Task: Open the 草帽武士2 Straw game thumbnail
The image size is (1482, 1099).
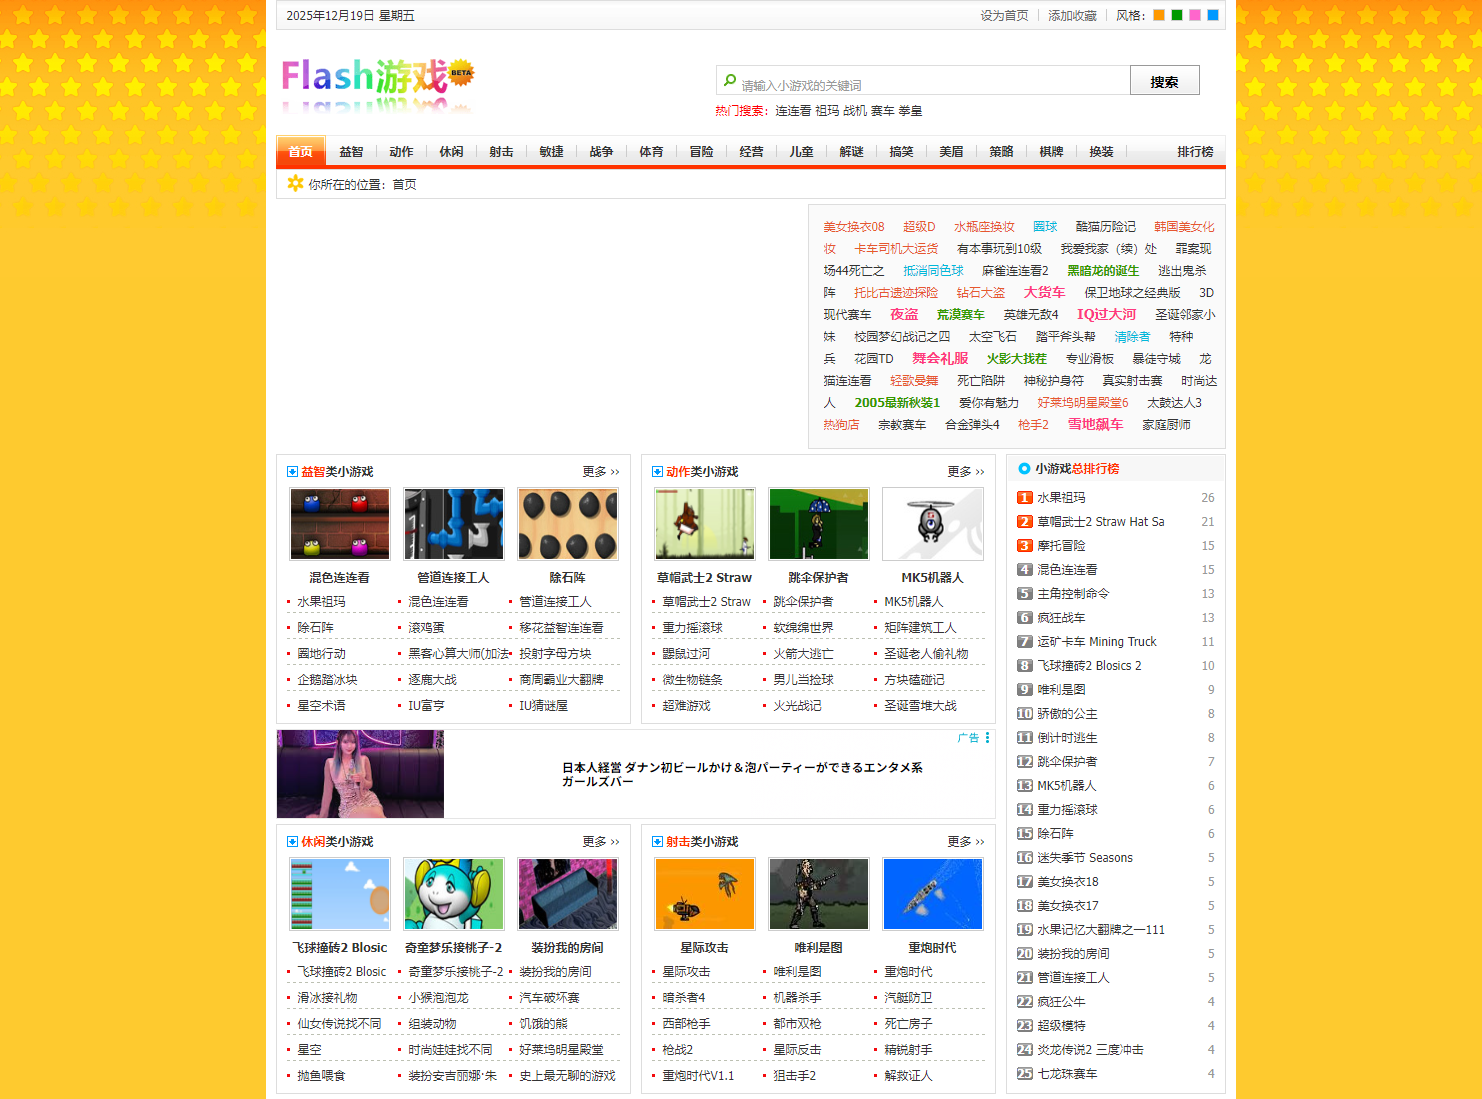Action: pos(704,523)
